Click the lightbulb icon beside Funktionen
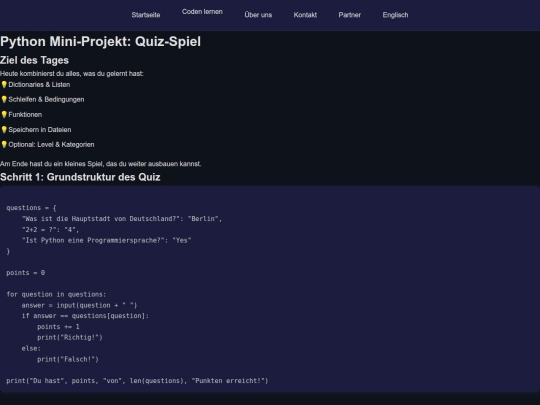 click(4, 114)
